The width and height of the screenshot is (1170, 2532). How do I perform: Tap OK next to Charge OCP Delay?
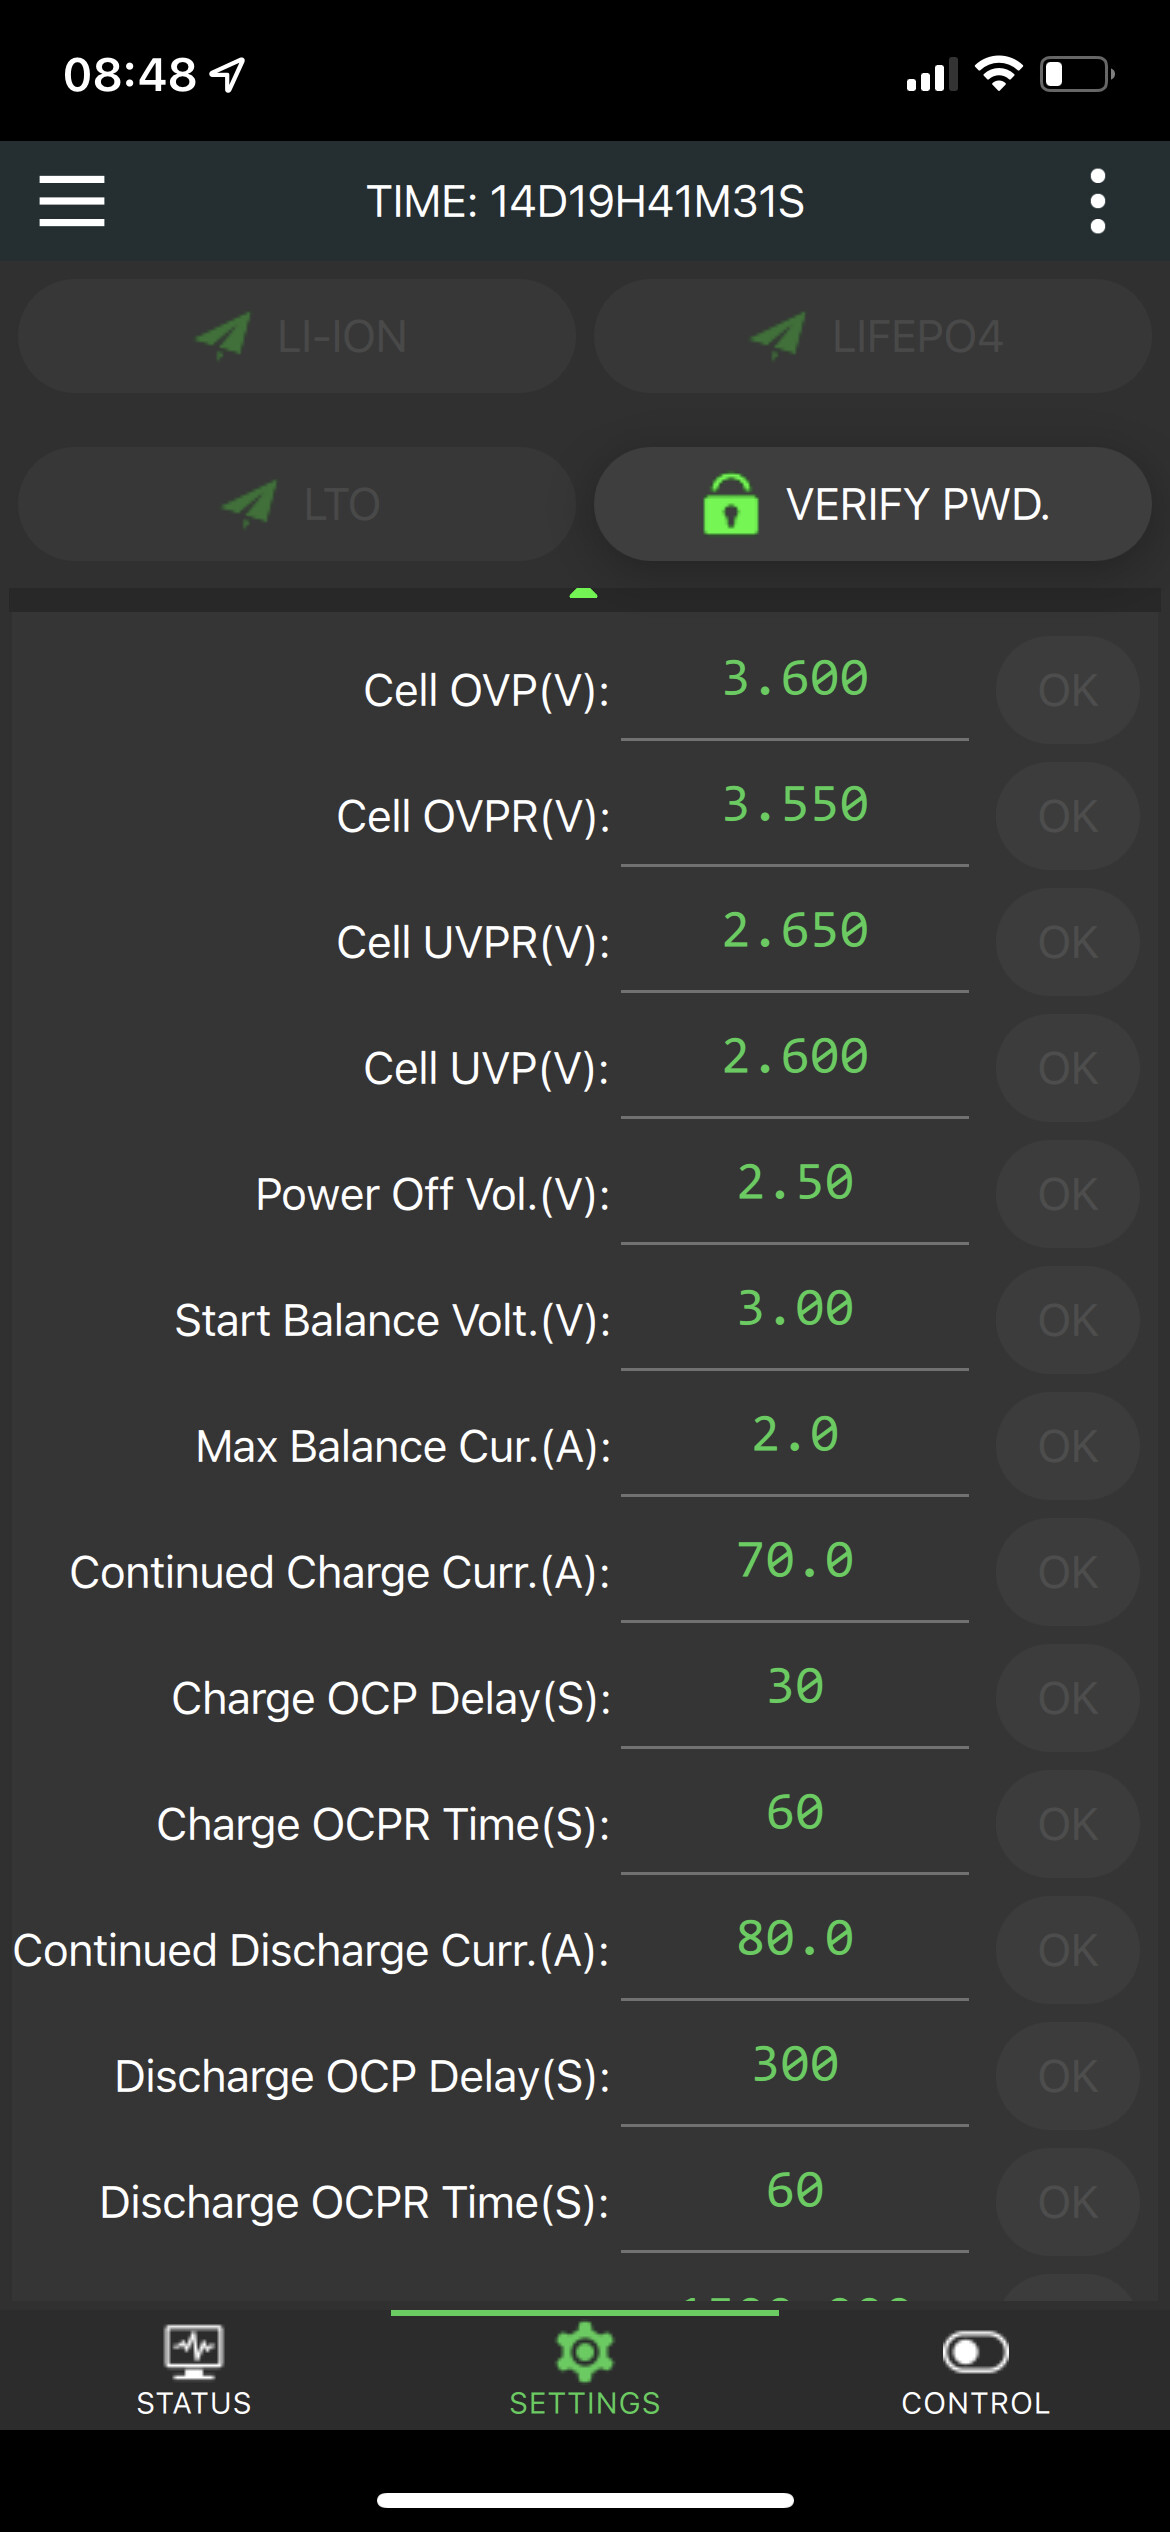tap(1068, 1698)
